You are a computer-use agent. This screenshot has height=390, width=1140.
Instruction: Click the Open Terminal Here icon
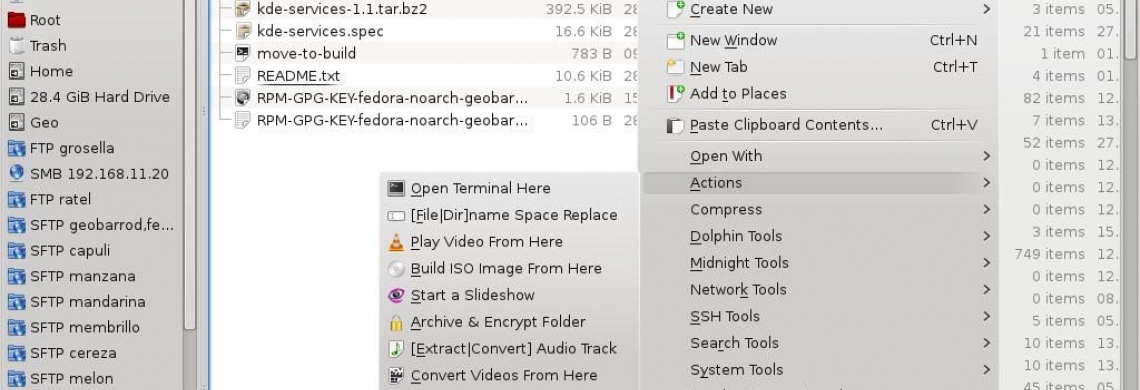(x=396, y=188)
